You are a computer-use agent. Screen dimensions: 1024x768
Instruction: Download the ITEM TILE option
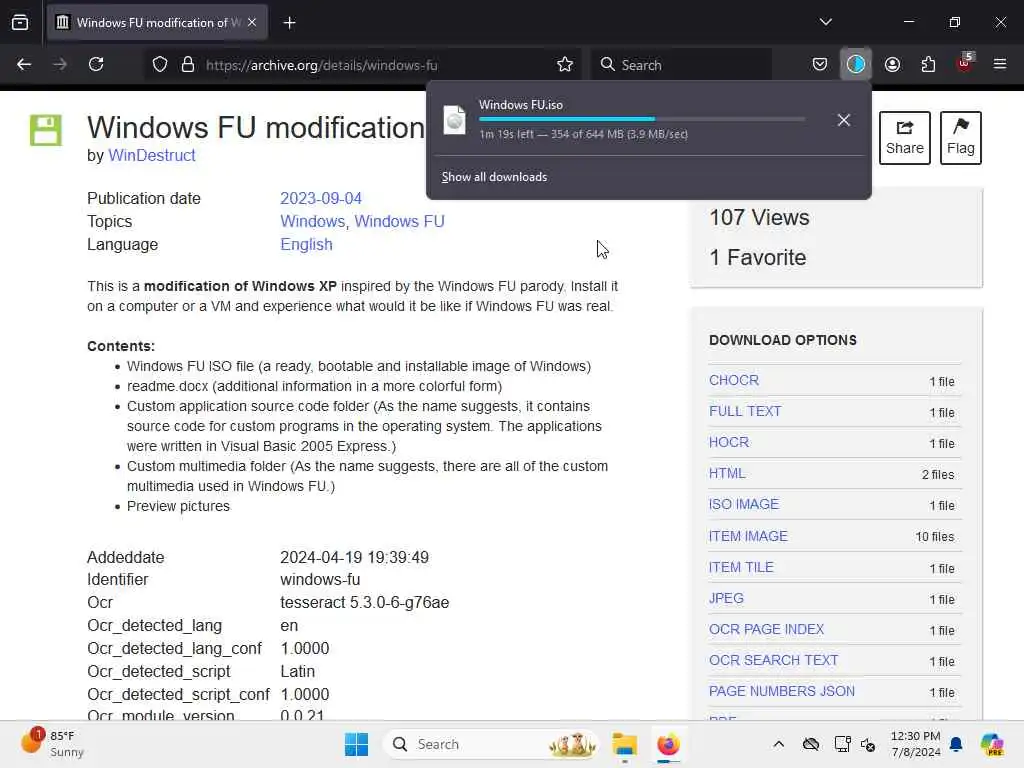point(741,567)
